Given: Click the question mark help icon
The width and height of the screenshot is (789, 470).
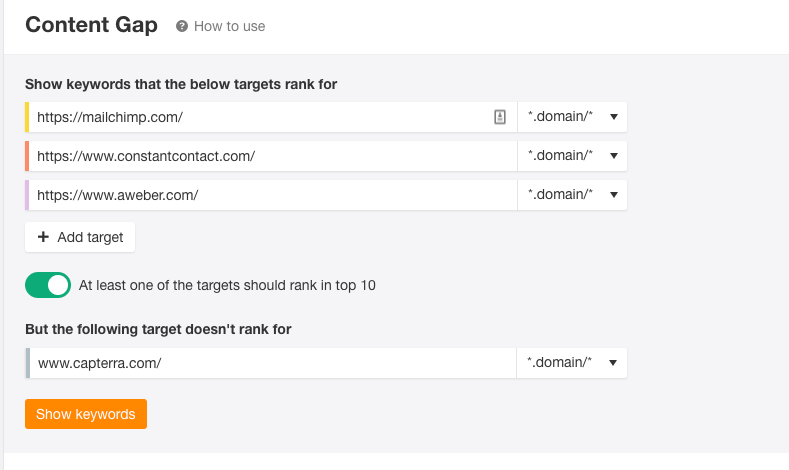Looking at the screenshot, I should coord(182,26).
